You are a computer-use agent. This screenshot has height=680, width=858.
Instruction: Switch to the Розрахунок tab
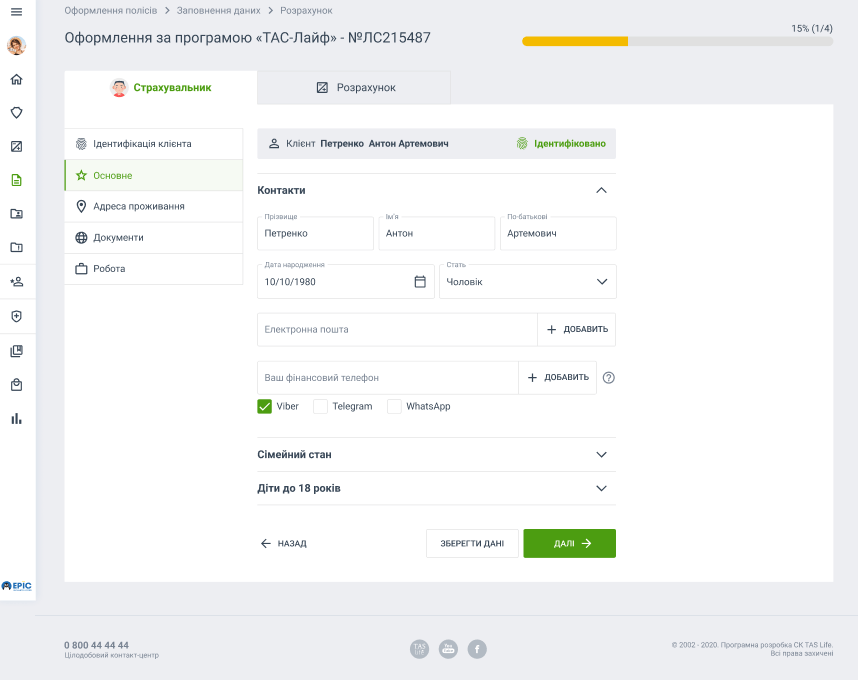tap(354, 88)
